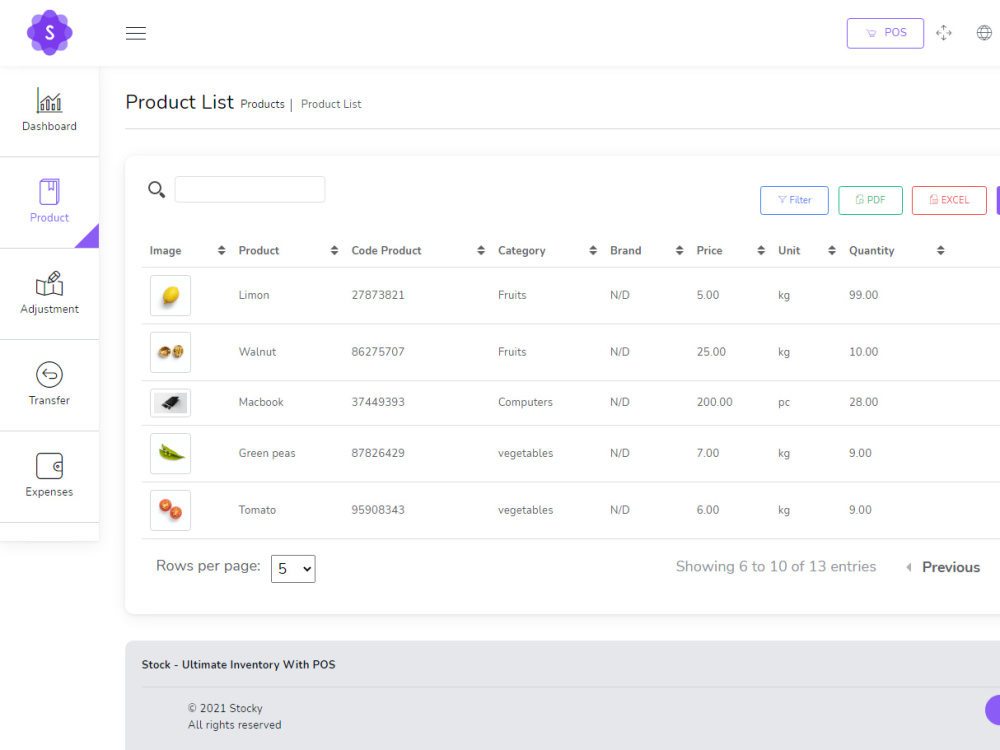The height and width of the screenshot is (750, 1000).
Task: Click product code 86275707
Action: pyautogui.click(x=378, y=352)
